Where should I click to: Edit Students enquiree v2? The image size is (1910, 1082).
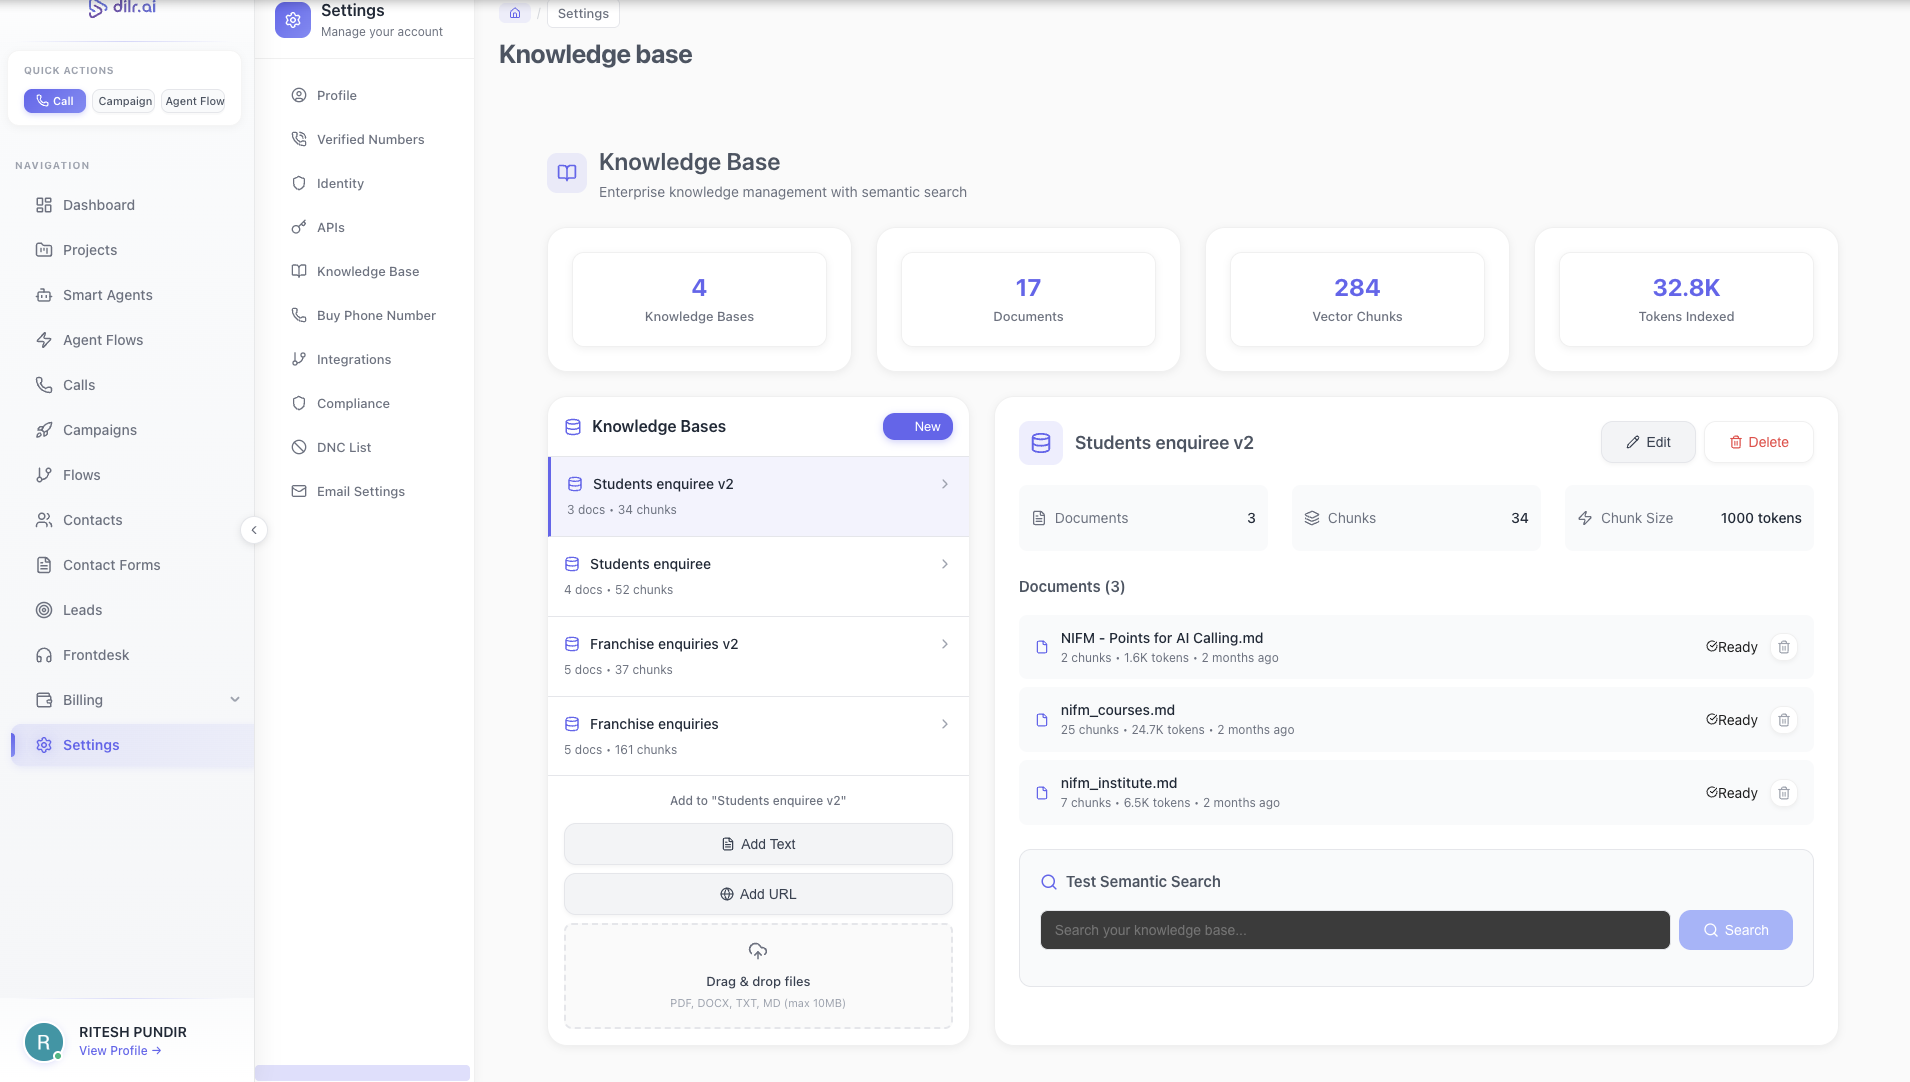click(1648, 442)
